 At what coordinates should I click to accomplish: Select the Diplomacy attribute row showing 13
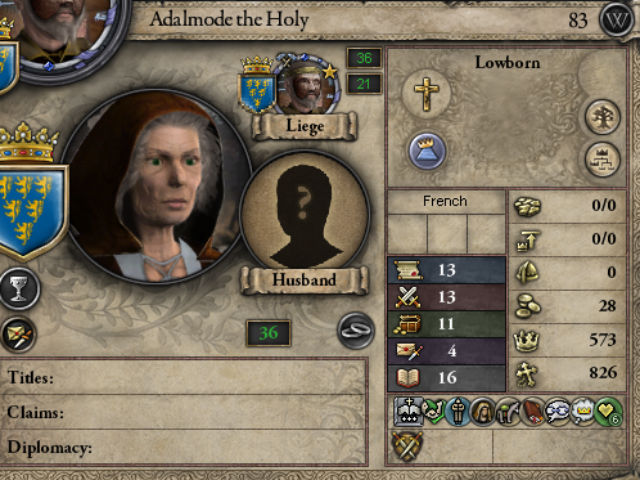[446, 270]
